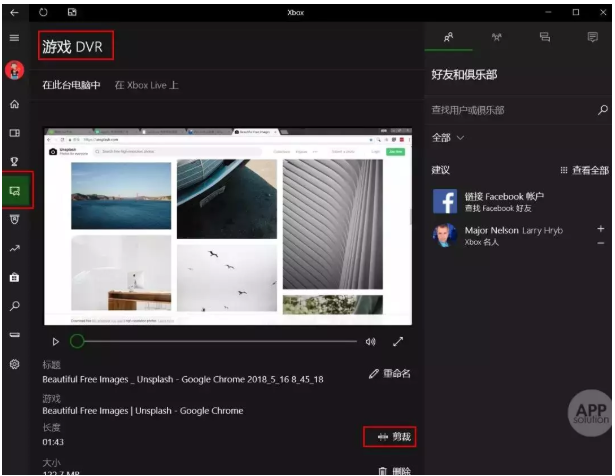Click the video preview thumbnail

[228, 226]
